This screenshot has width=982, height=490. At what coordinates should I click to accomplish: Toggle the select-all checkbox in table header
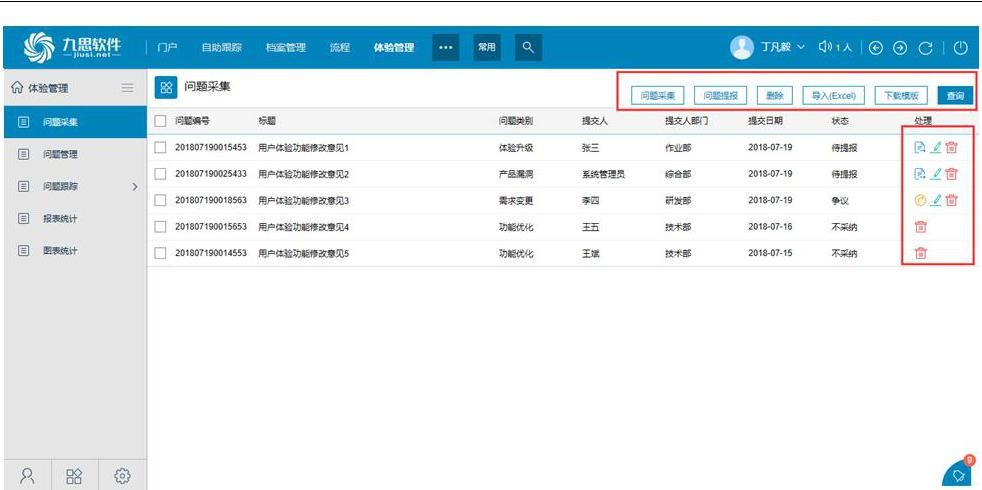[161, 121]
